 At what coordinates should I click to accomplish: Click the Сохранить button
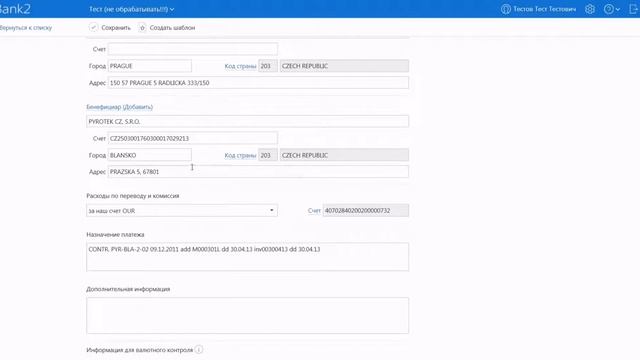pyautogui.click(x=110, y=27)
